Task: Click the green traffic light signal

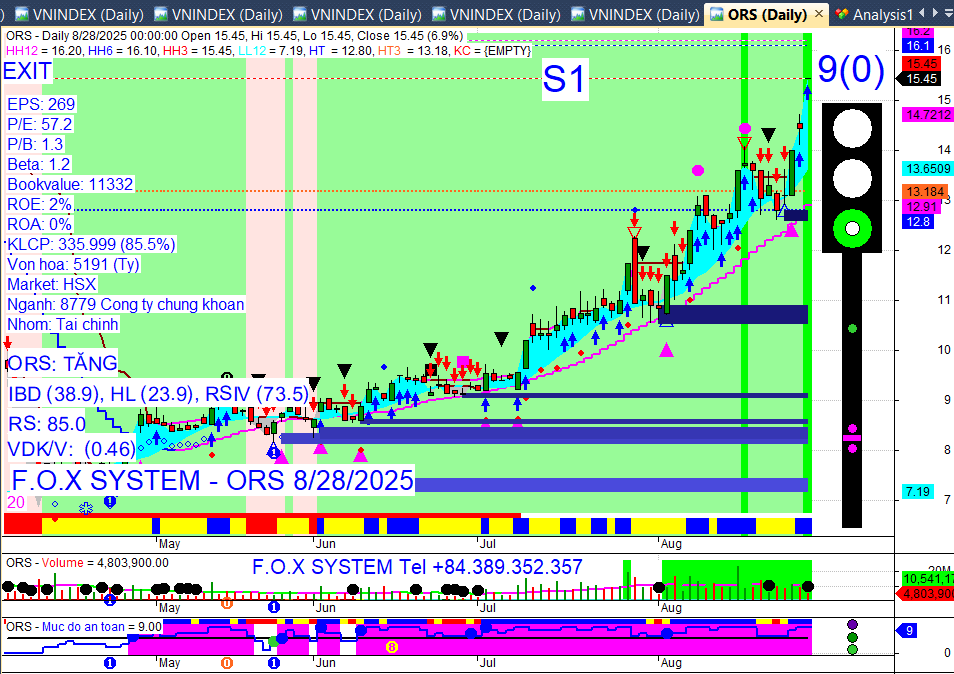Action: (x=852, y=229)
